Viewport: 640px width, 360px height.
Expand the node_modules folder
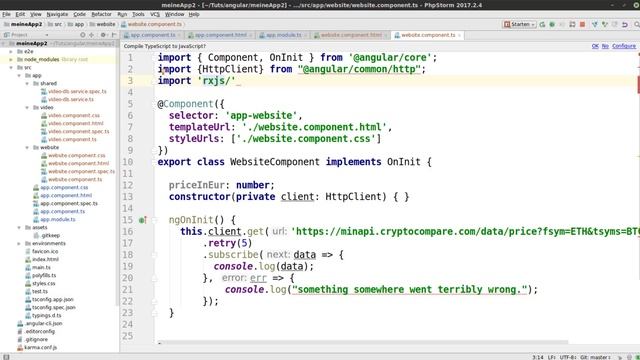point(11,60)
